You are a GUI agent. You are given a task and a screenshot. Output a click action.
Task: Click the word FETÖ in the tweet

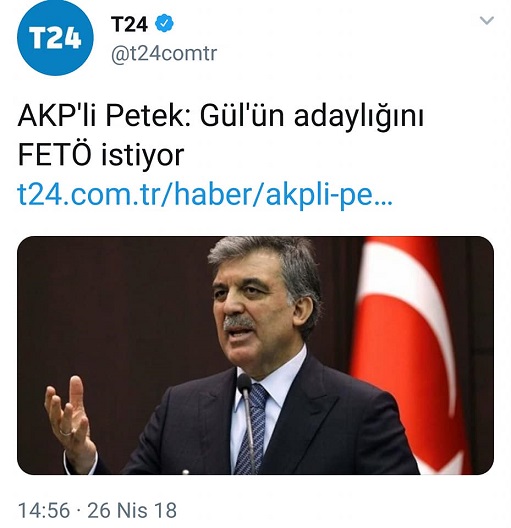[55, 156]
